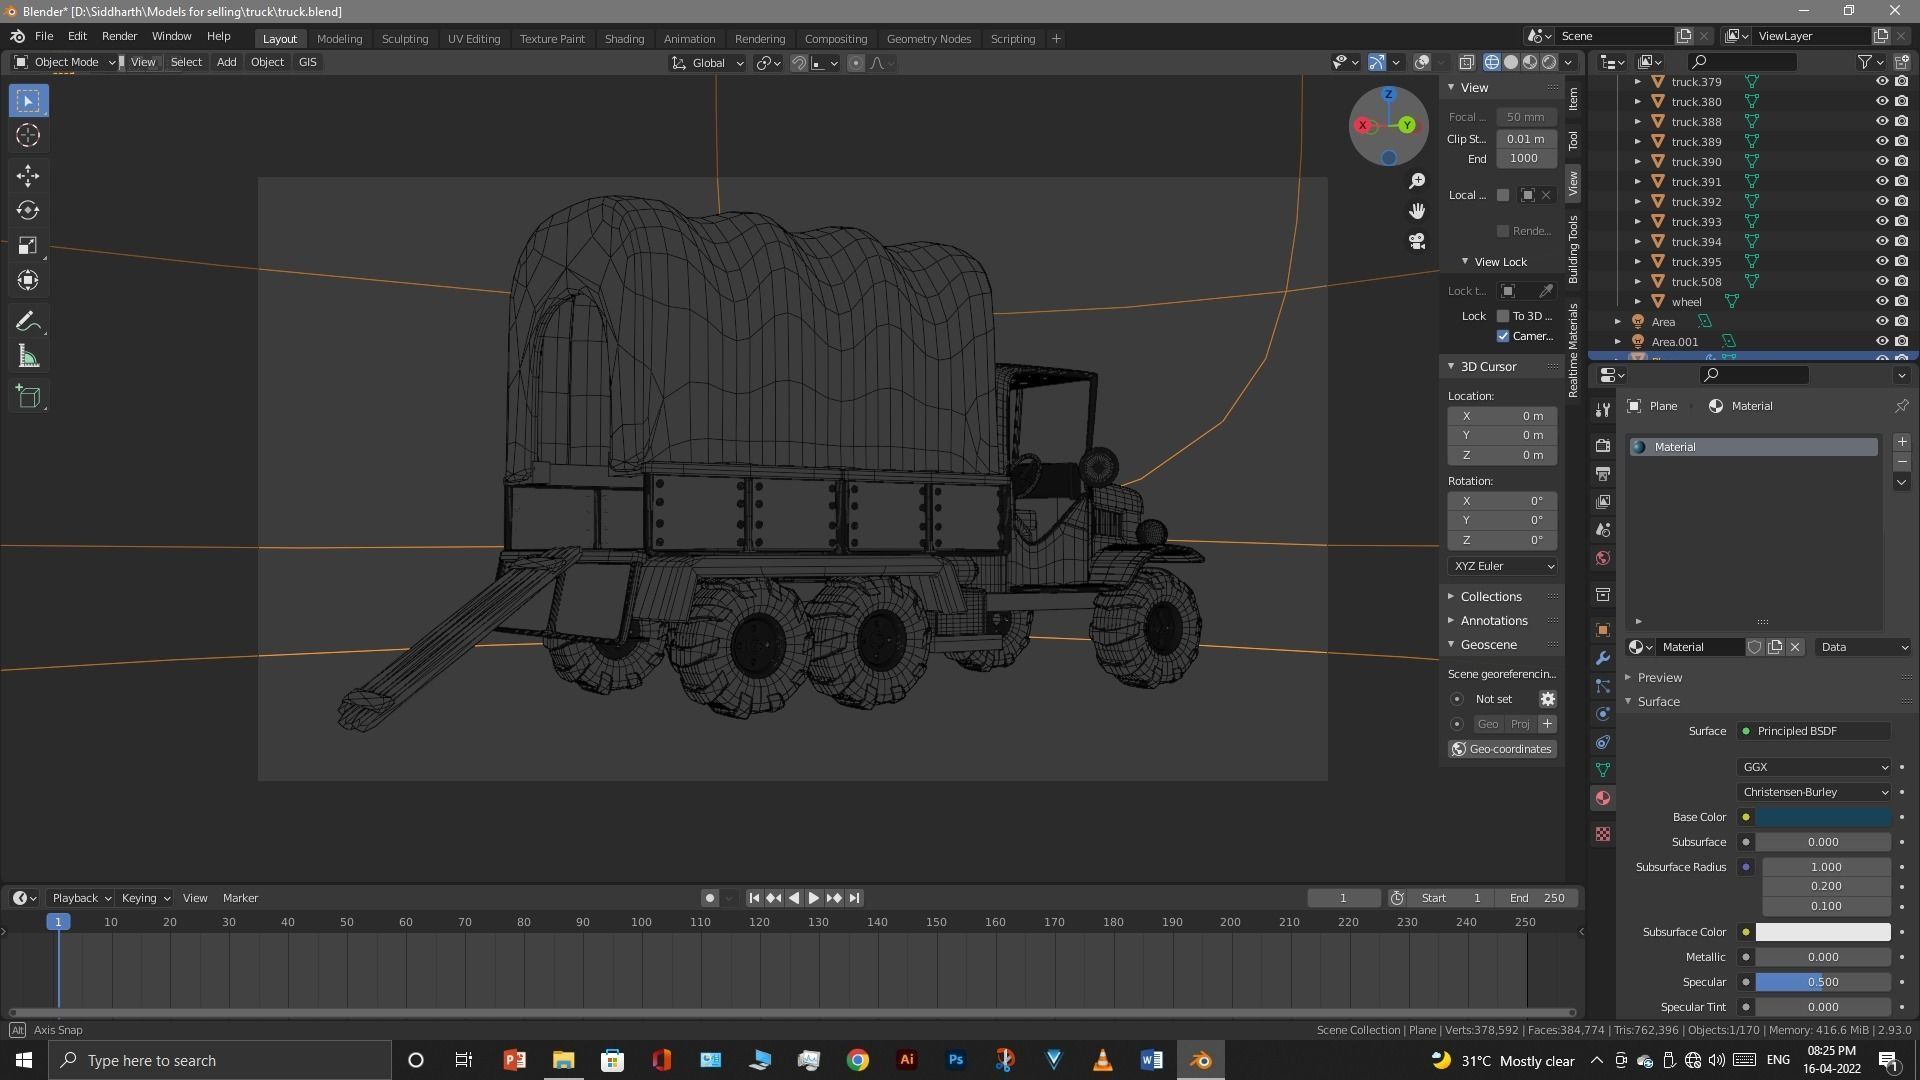Open Object Mode dropdown
The height and width of the screenshot is (1080, 1920).
point(66,62)
